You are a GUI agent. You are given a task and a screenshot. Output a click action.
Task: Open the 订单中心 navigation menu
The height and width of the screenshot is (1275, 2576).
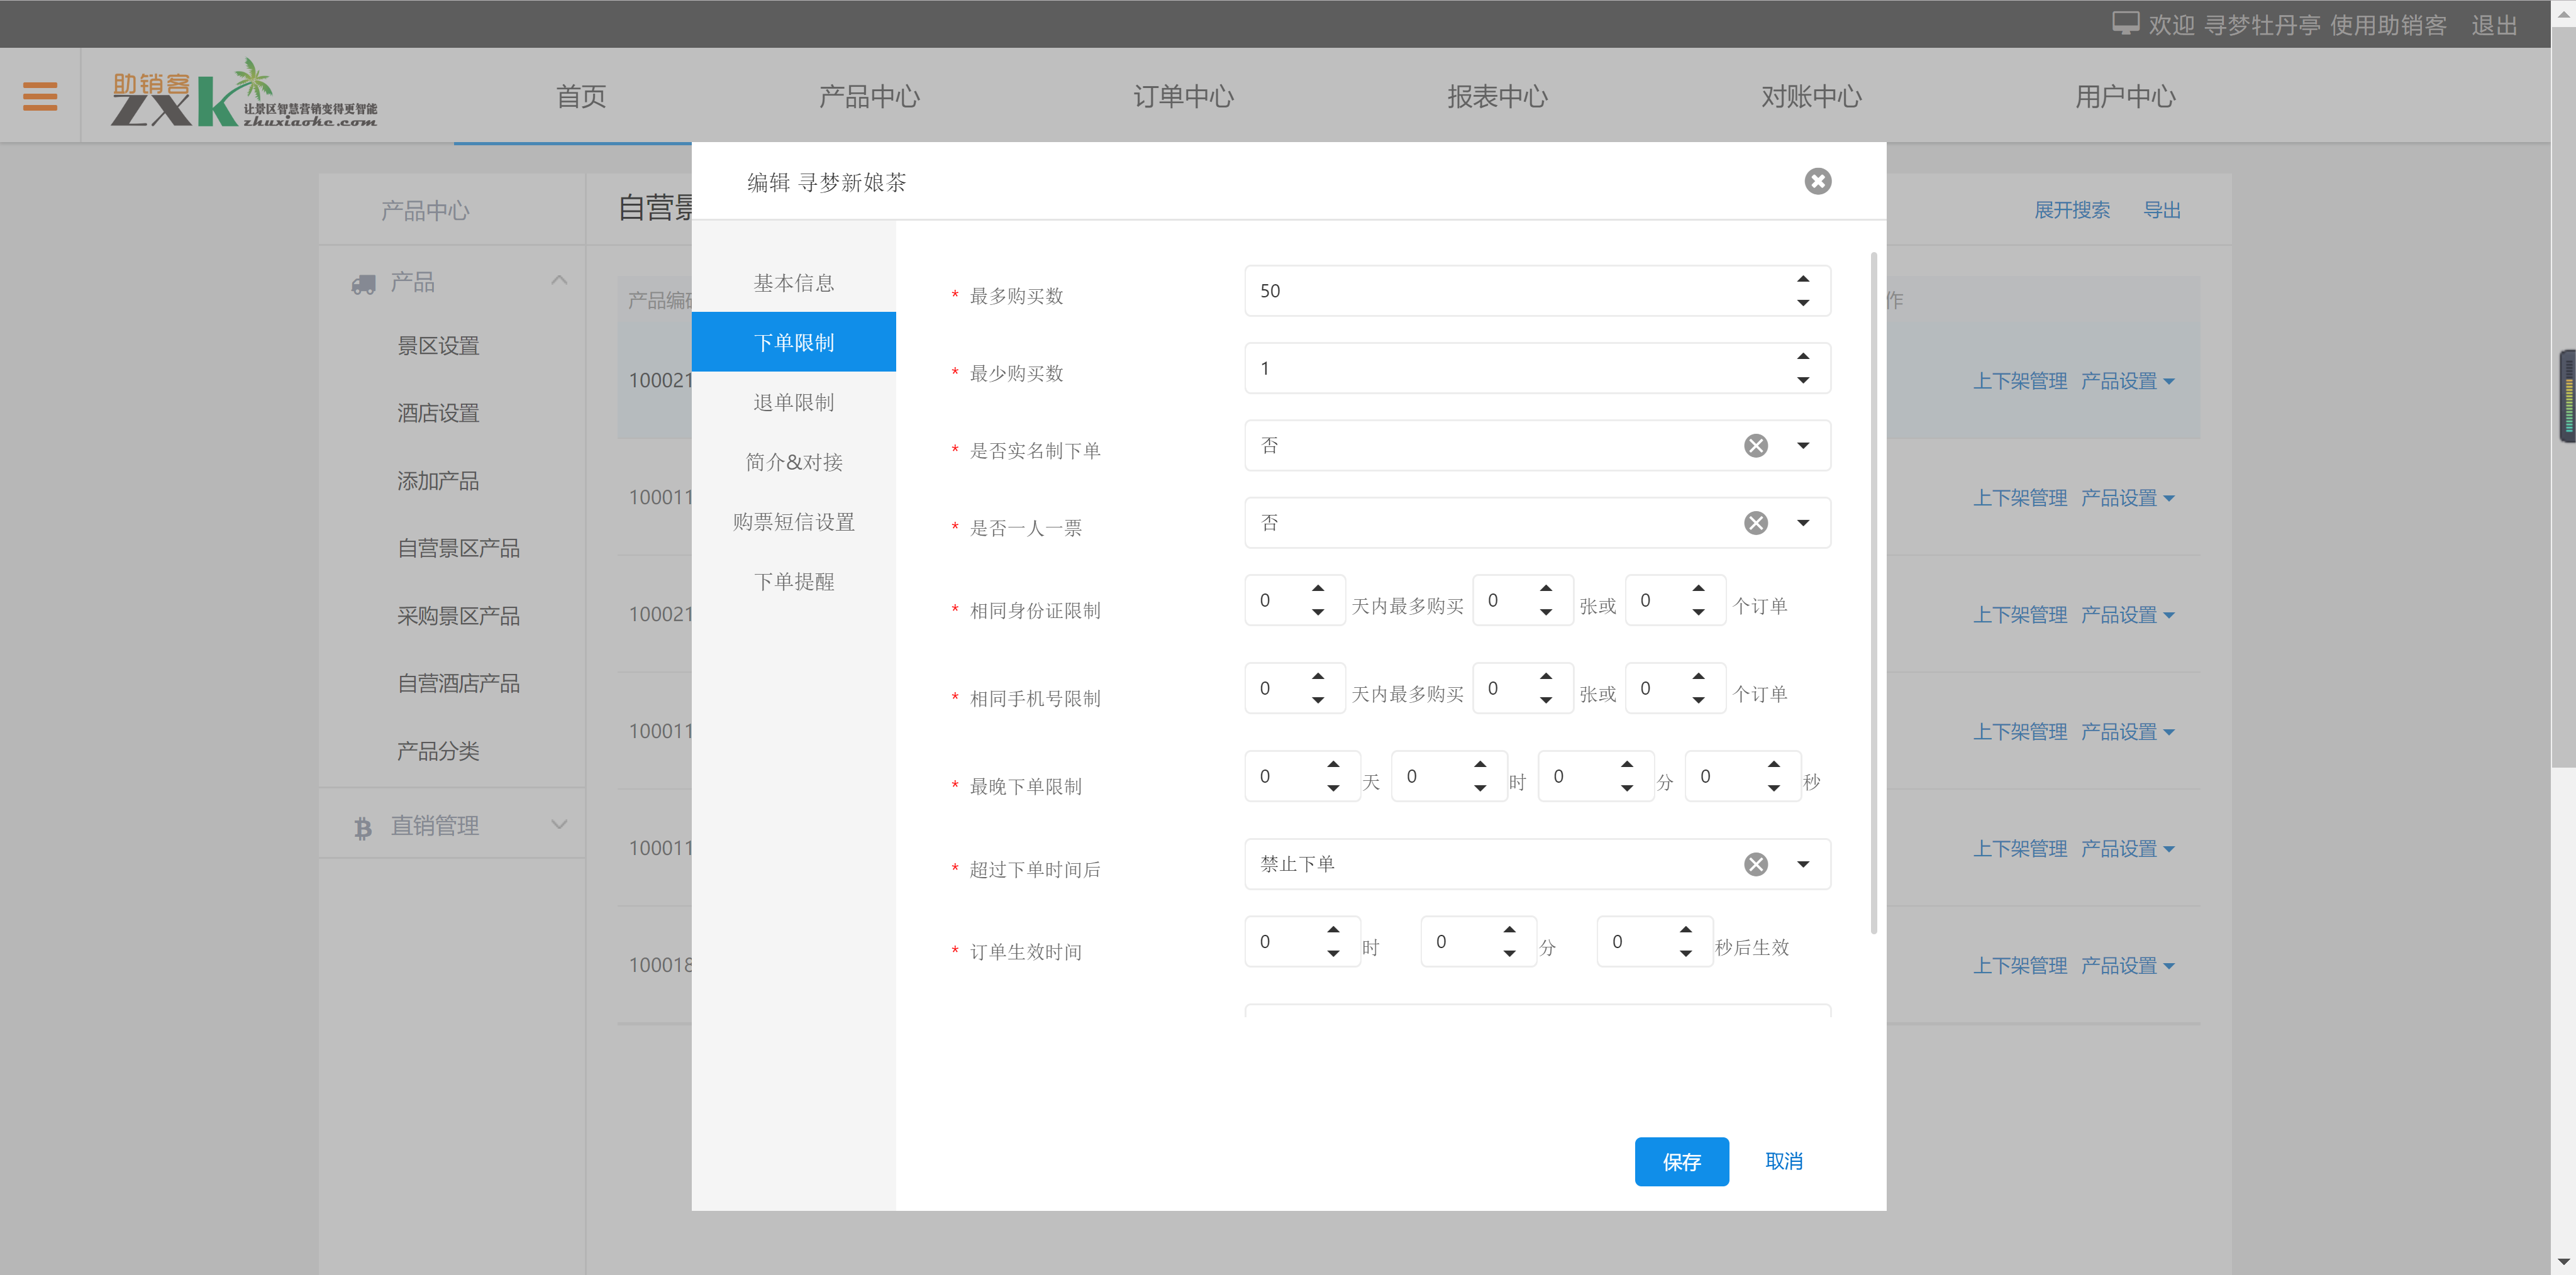tap(1183, 97)
